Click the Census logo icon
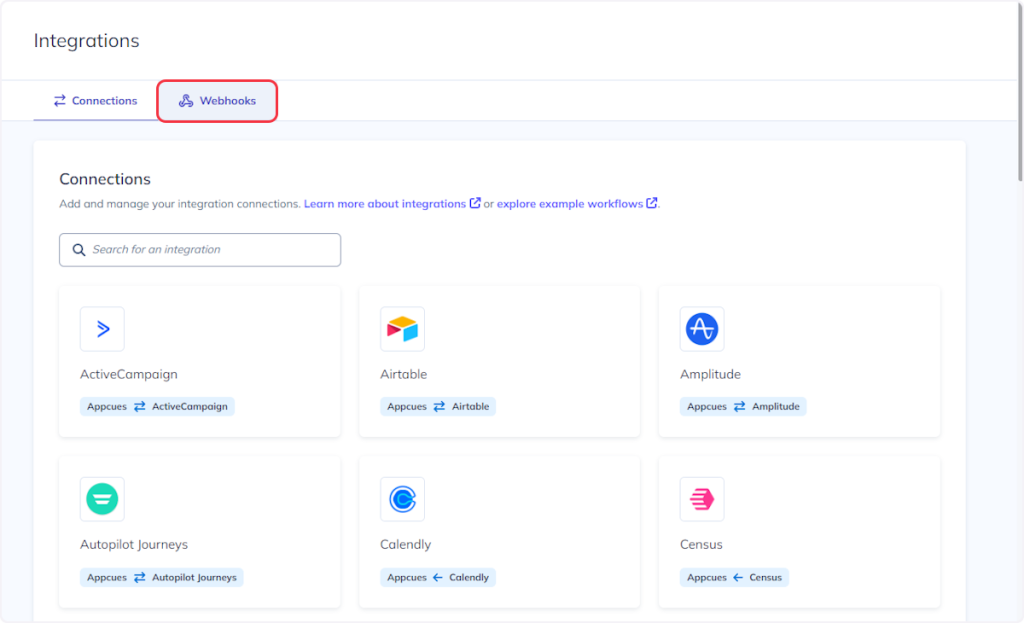Screen dimensions: 1024x623 point(702,499)
